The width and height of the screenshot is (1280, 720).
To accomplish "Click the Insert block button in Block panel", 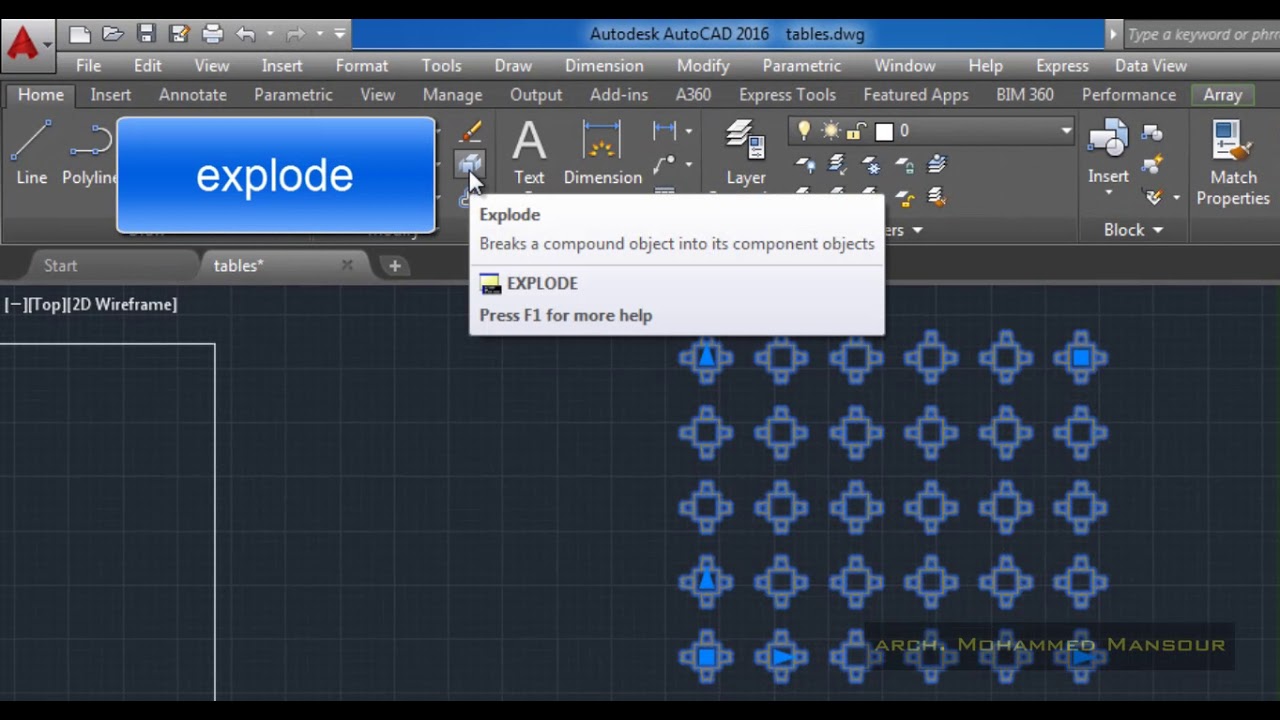I will pyautogui.click(x=1108, y=153).
